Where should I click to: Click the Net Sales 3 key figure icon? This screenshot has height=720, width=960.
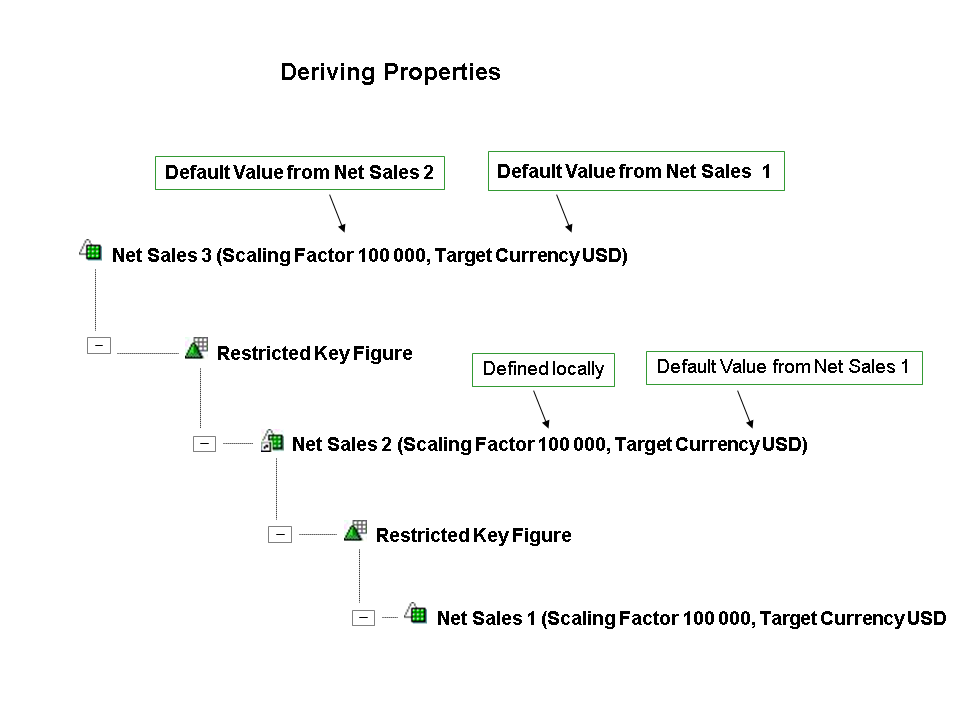click(x=91, y=251)
